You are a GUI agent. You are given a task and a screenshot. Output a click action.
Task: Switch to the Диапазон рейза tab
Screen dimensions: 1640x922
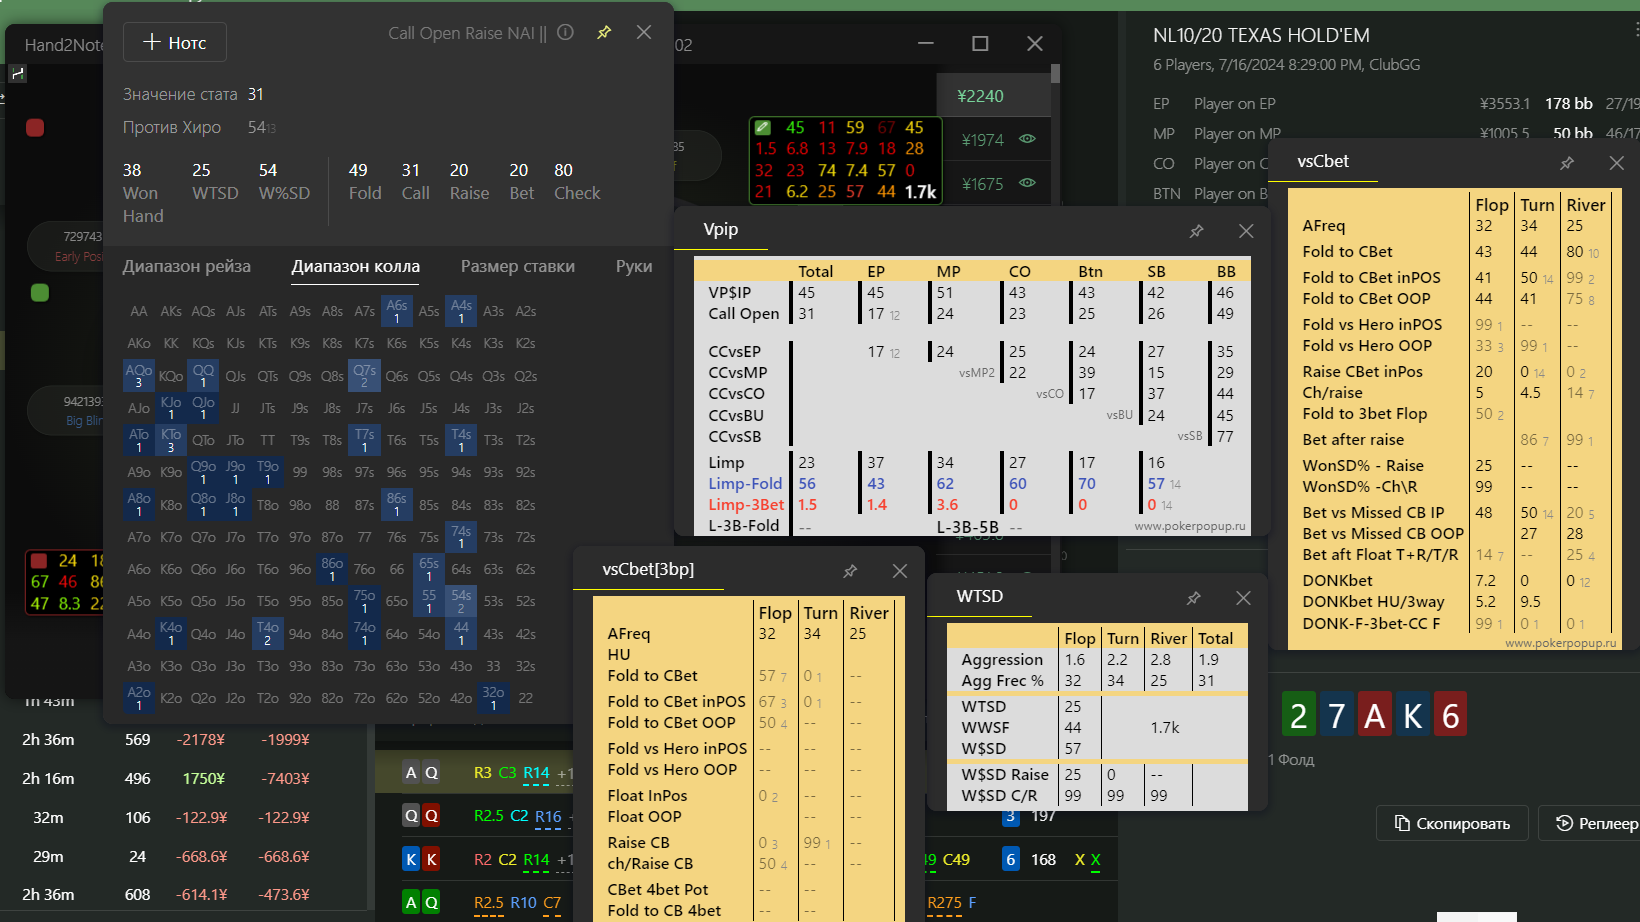click(x=187, y=266)
